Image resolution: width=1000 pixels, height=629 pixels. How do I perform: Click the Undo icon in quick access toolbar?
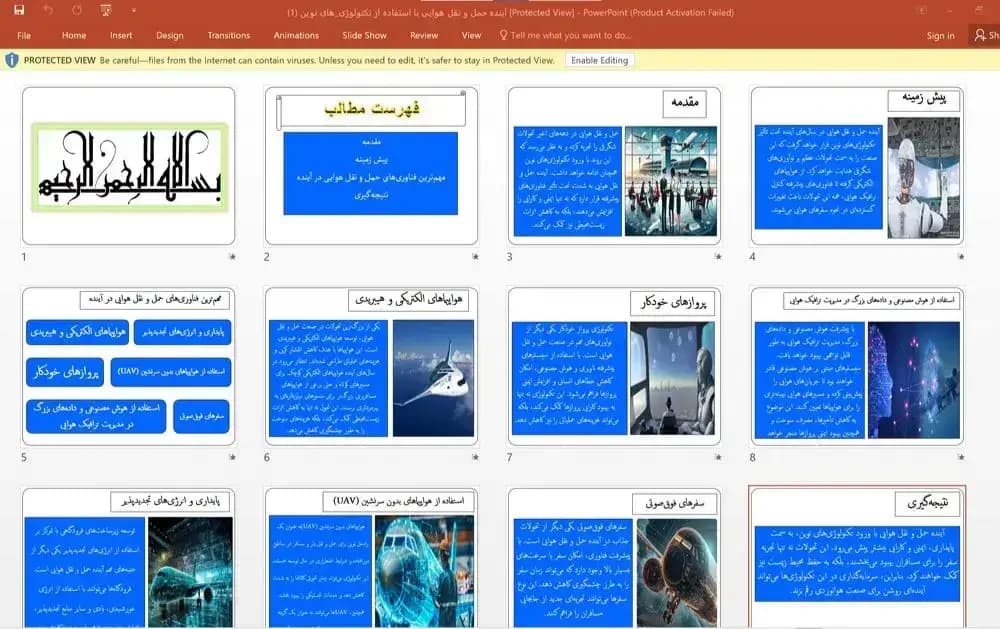(48, 10)
